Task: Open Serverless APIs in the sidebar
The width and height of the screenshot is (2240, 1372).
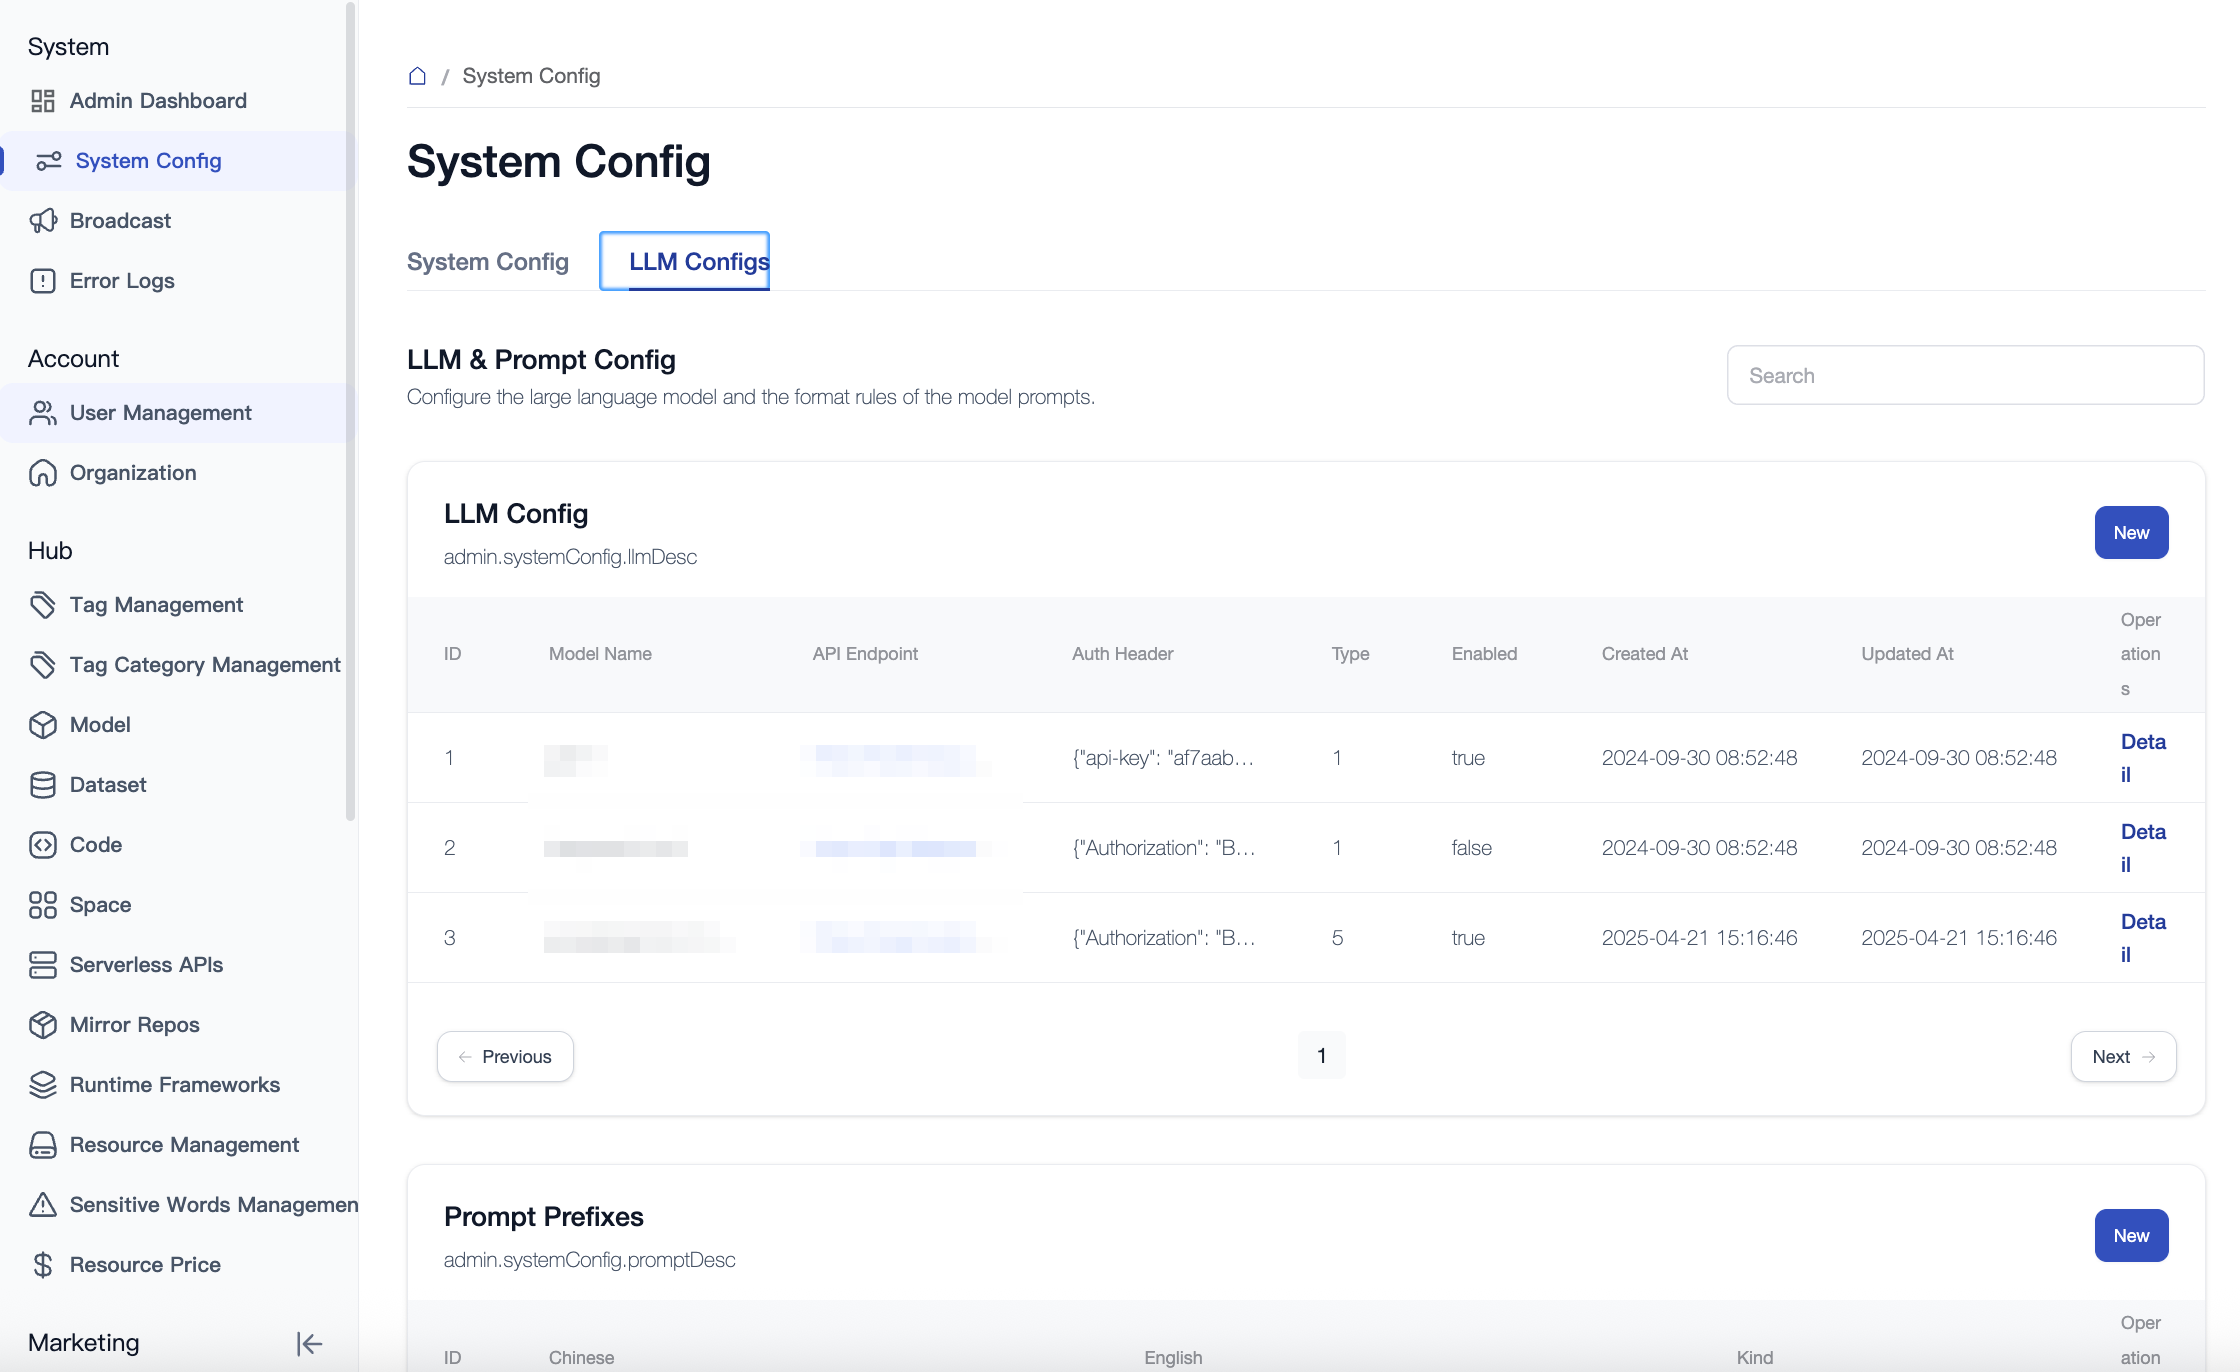Action: [146, 965]
